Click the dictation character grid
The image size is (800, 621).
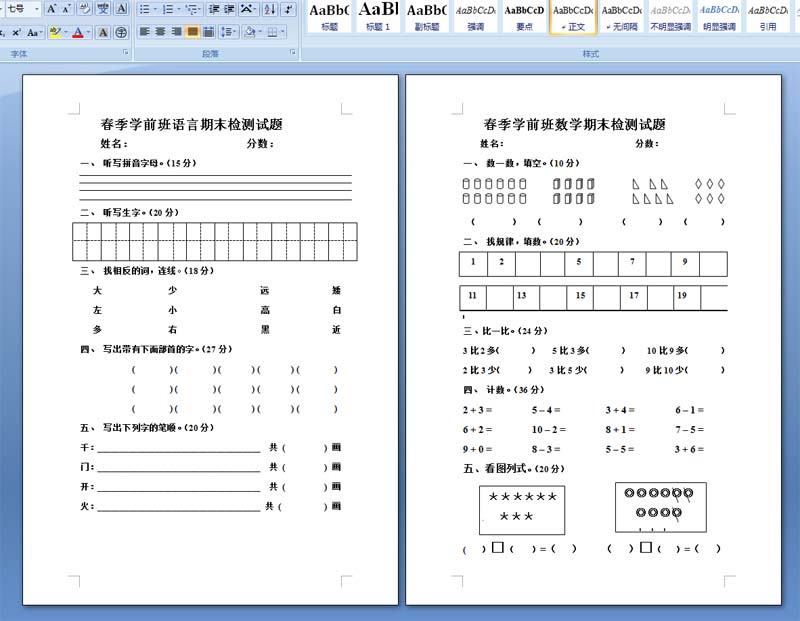pos(215,242)
